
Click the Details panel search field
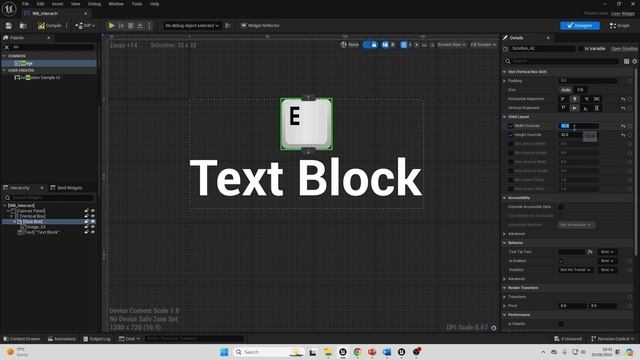pos(562,61)
